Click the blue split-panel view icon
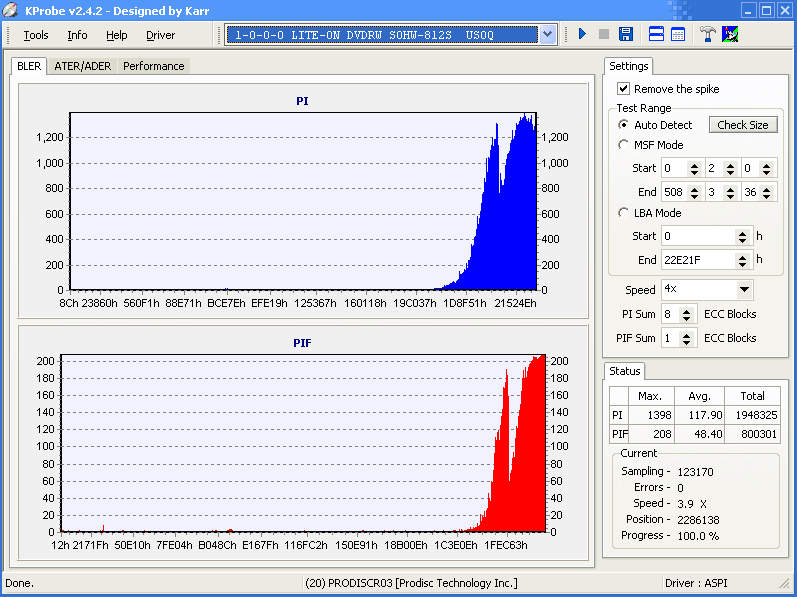The height and width of the screenshot is (597, 797). point(656,34)
